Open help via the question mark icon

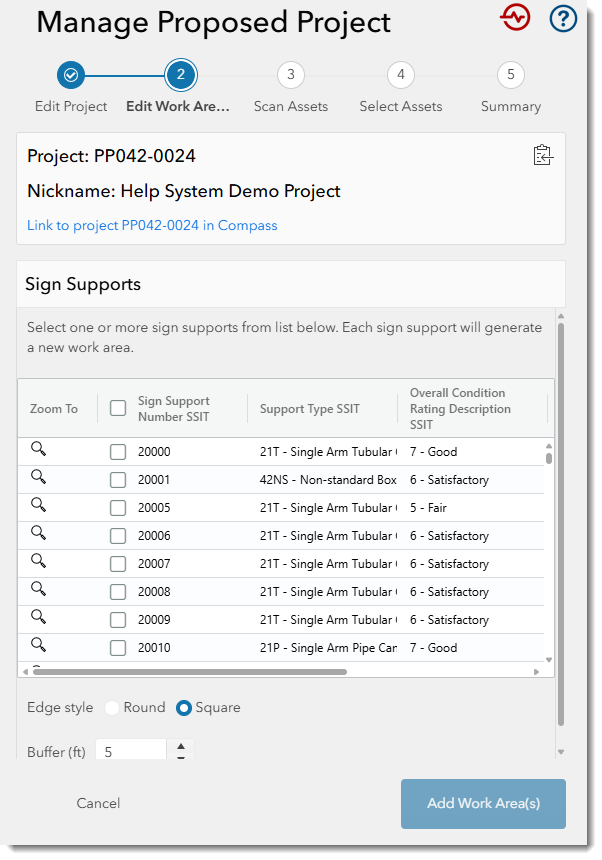(x=563, y=19)
